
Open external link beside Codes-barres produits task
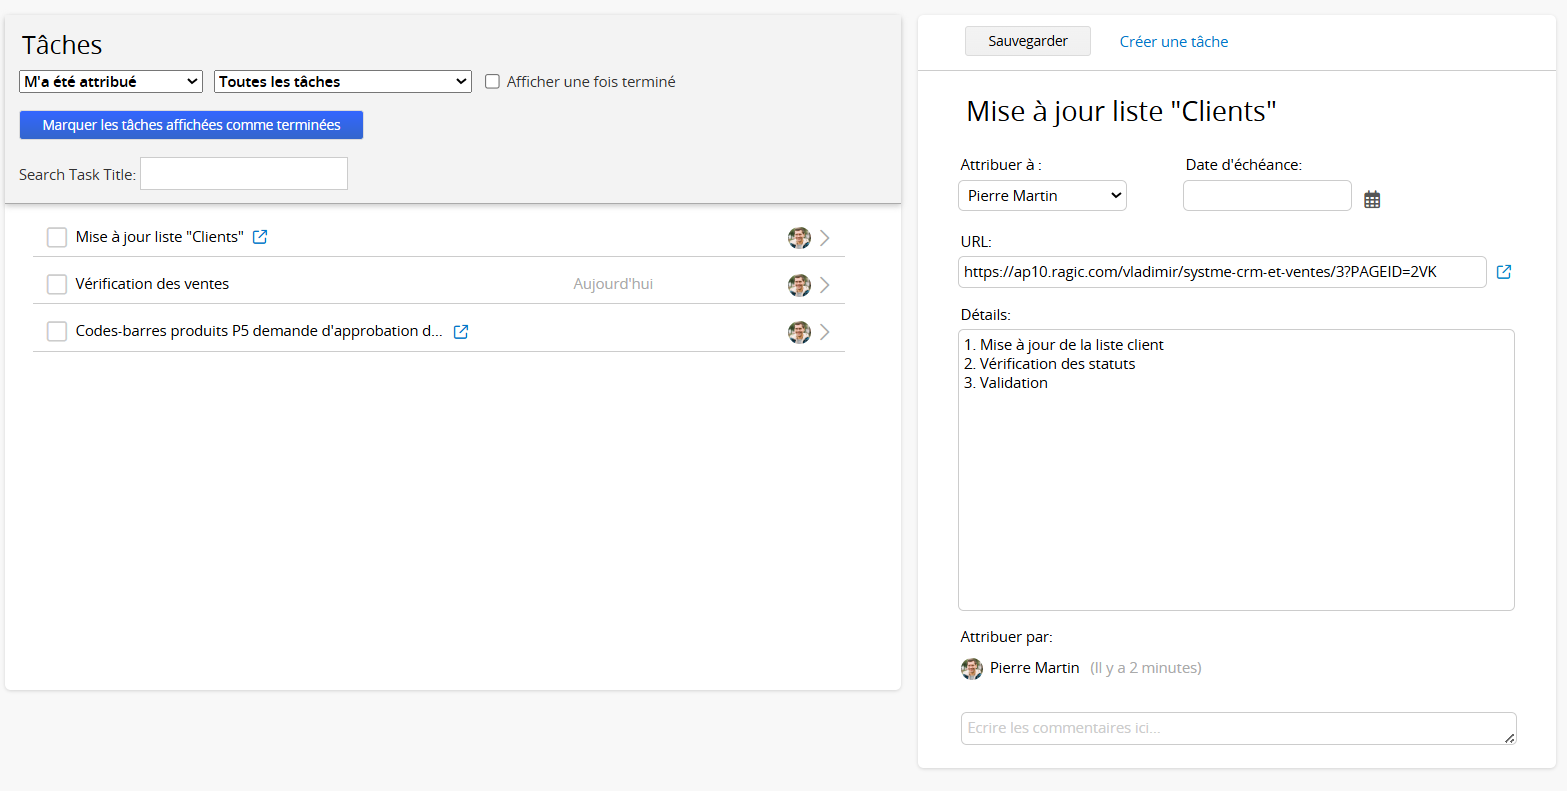[x=461, y=332]
